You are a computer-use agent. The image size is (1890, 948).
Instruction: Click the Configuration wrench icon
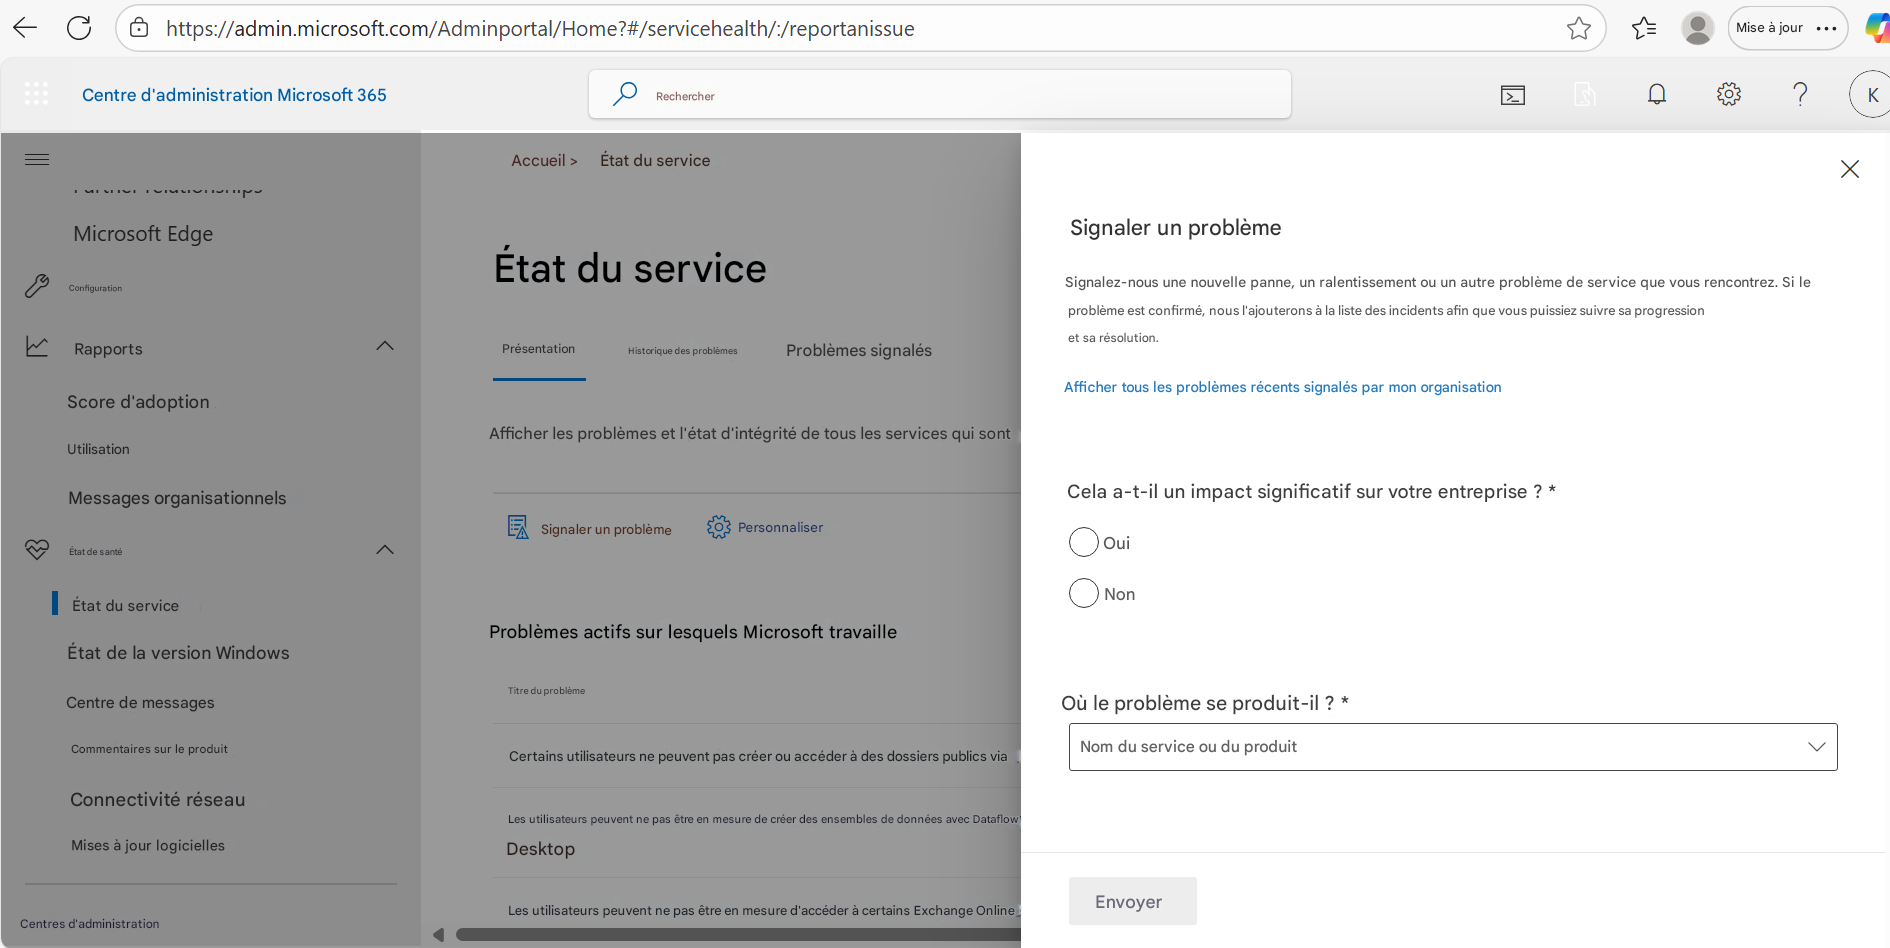[37, 286]
